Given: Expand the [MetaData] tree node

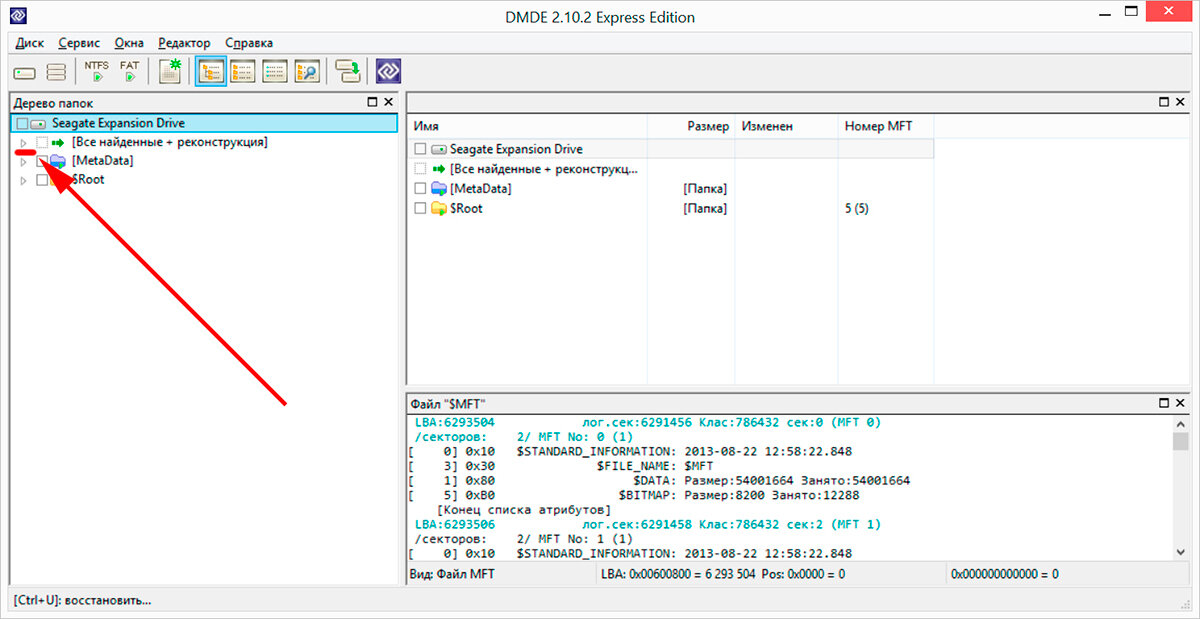Looking at the screenshot, I should [24, 162].
